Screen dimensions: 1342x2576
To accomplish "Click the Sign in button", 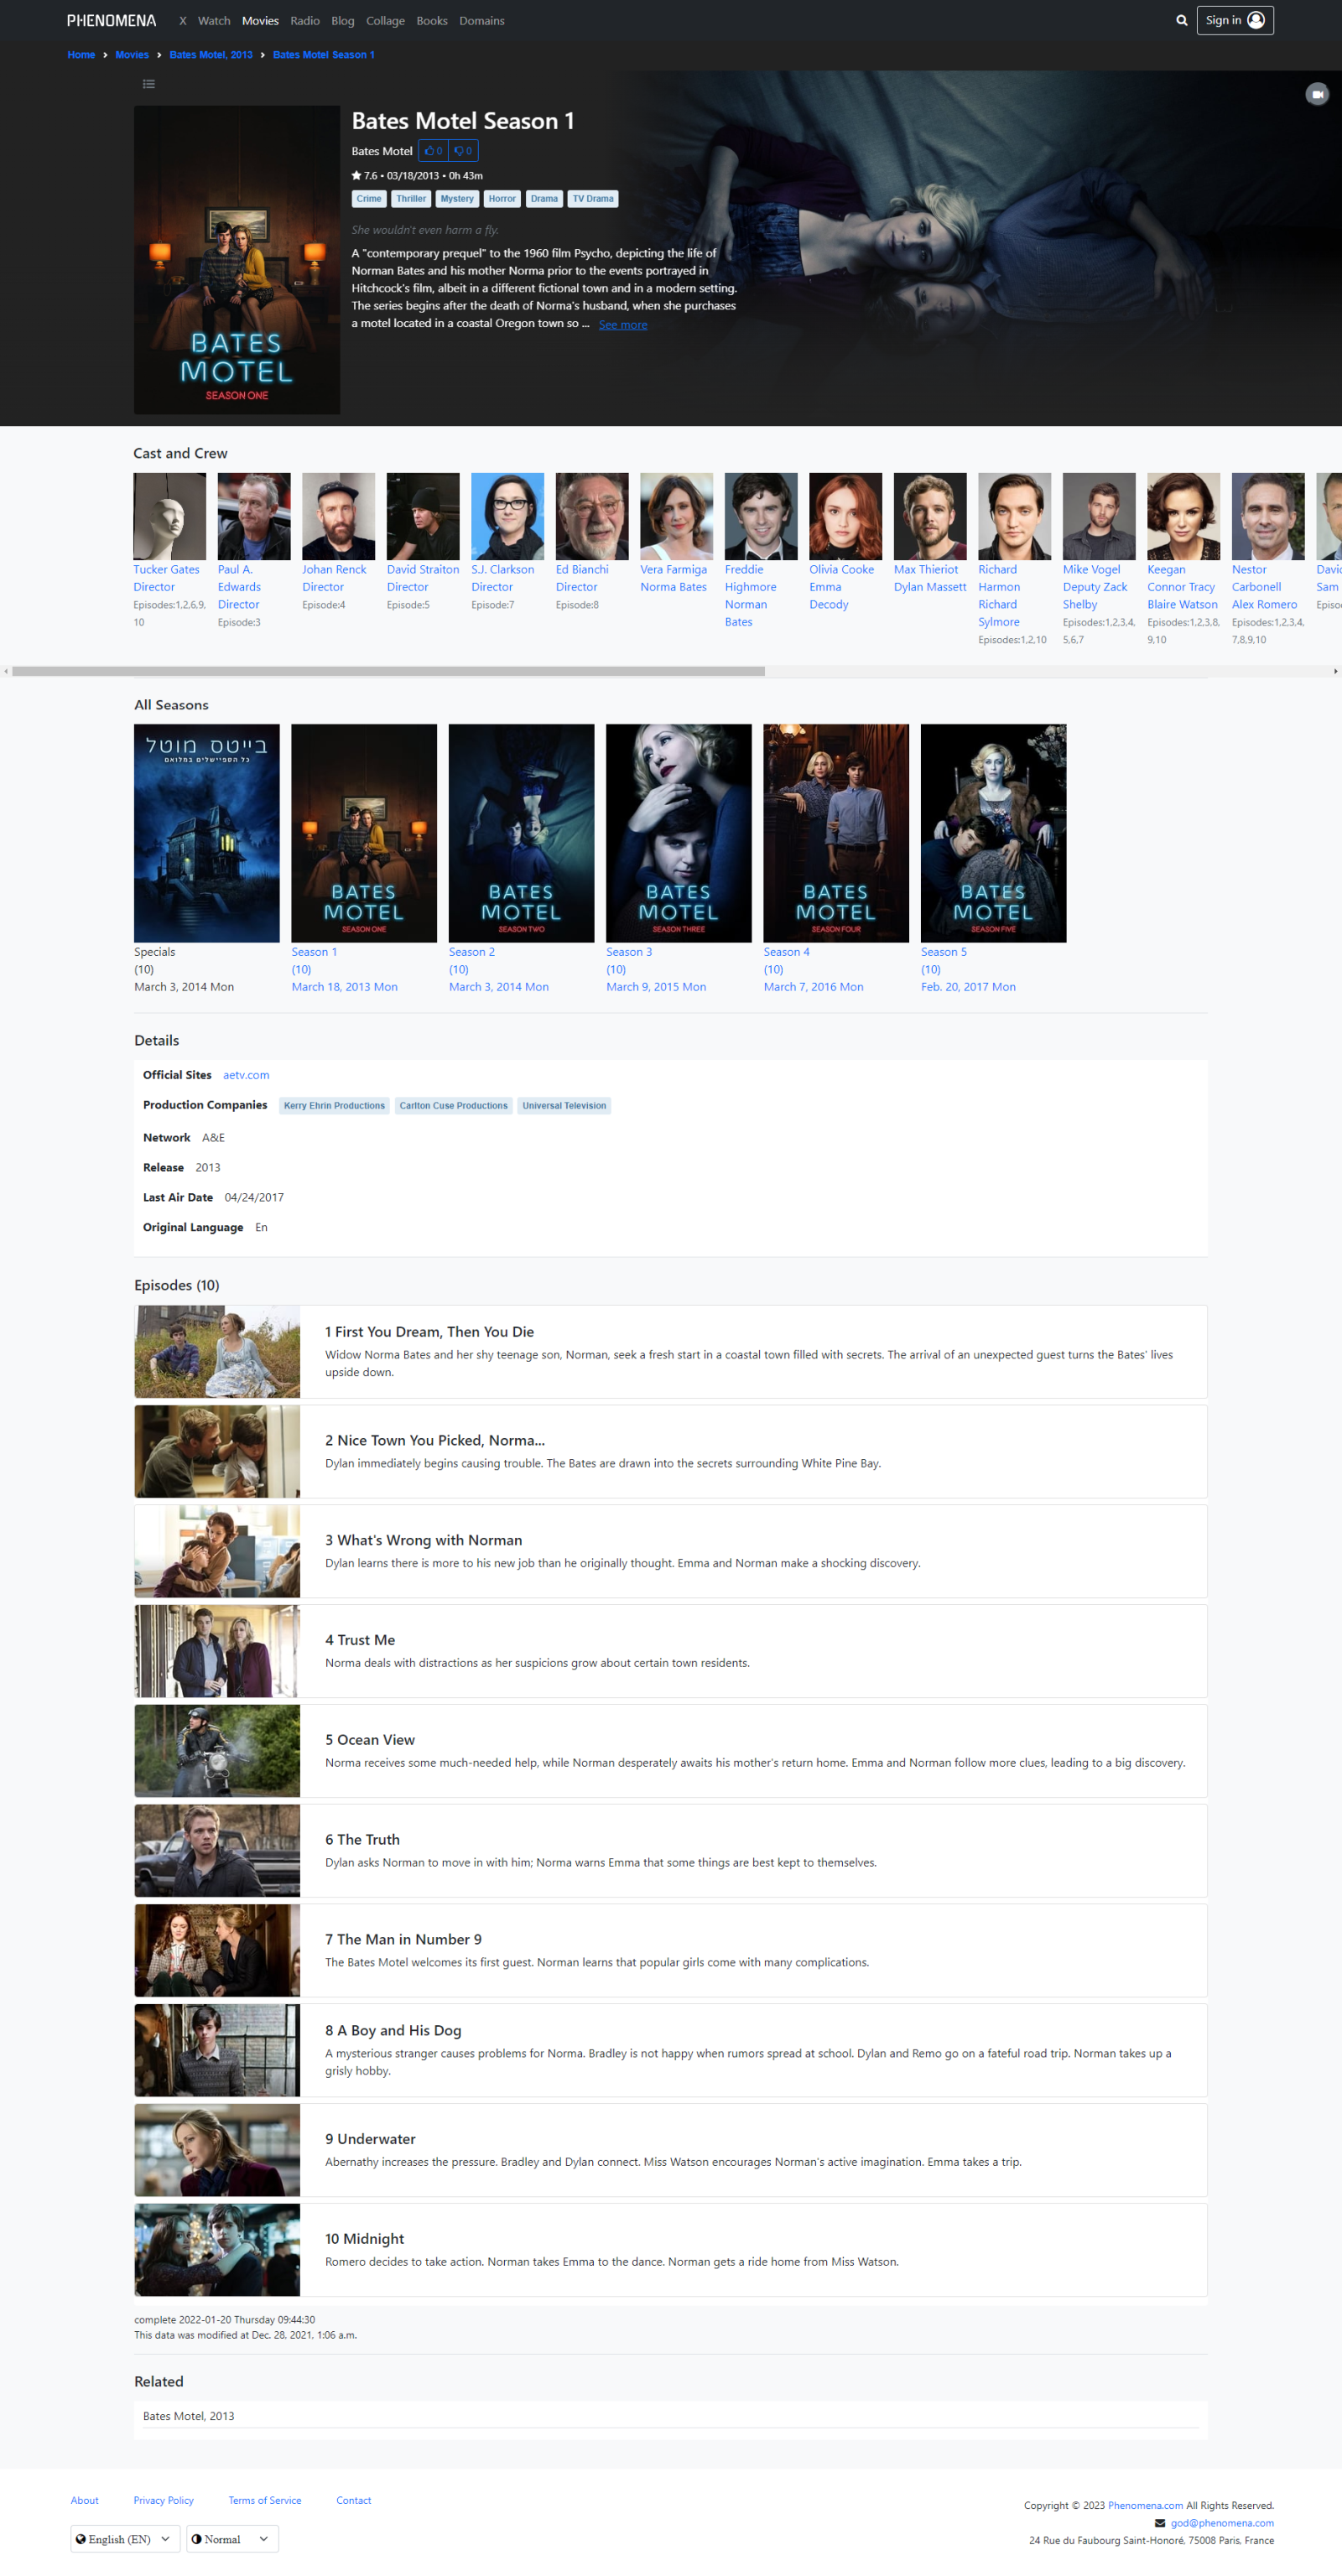I will pyautogui.click(x=1234, y=20).
